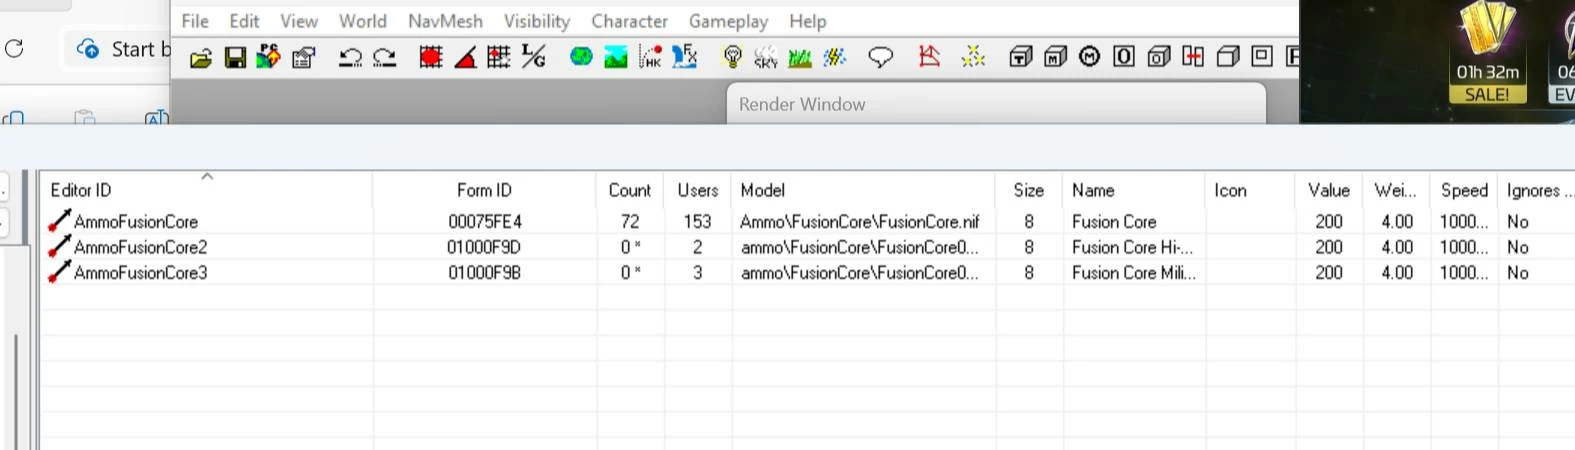
Task: Click the open folder toolbar icon
Action: pos(201,58)
